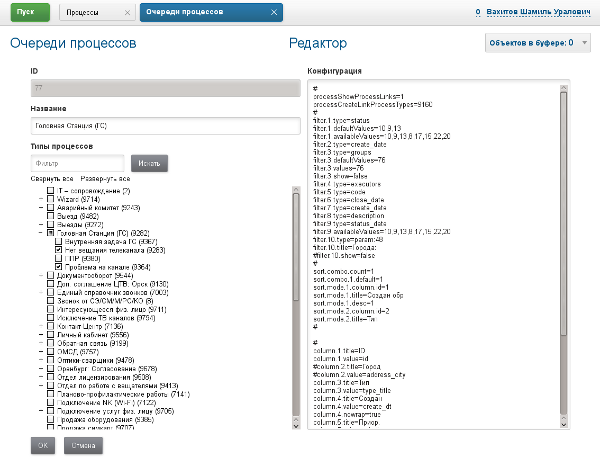The image size is (600, 466).
Task: Click the Название text field
Action: [x=165, y=126]
